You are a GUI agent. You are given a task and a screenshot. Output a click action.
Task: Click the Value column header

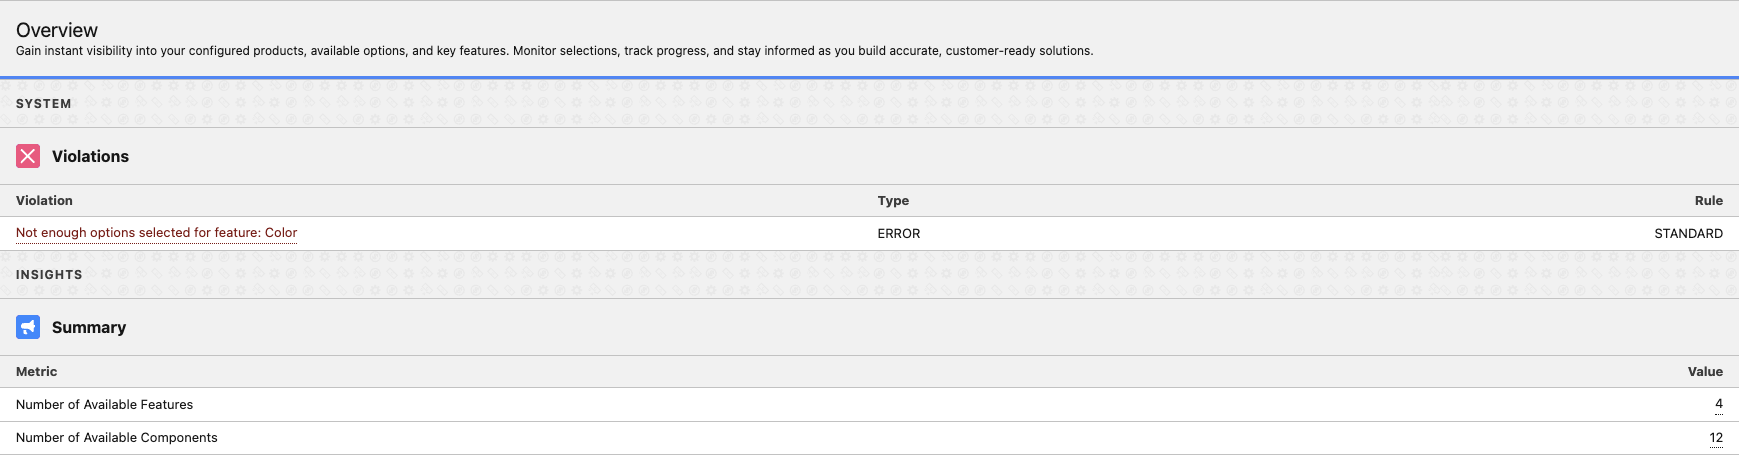[x=1705, y=371]
